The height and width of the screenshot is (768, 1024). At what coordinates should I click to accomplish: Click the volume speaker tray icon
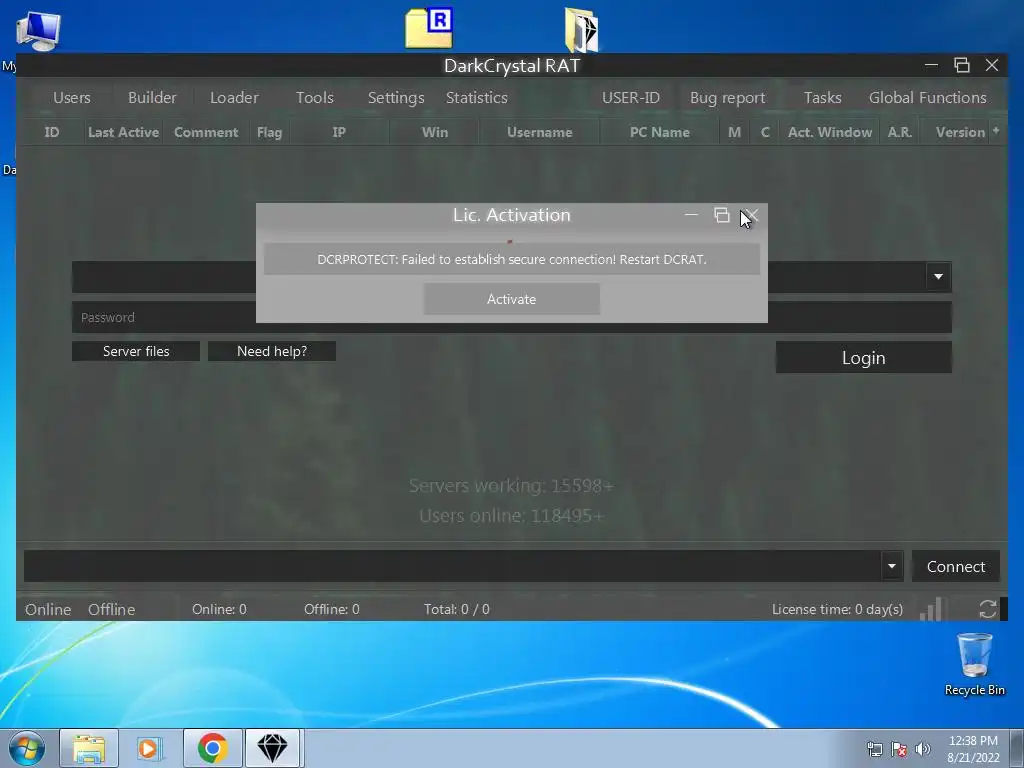(x=922, y=749)
